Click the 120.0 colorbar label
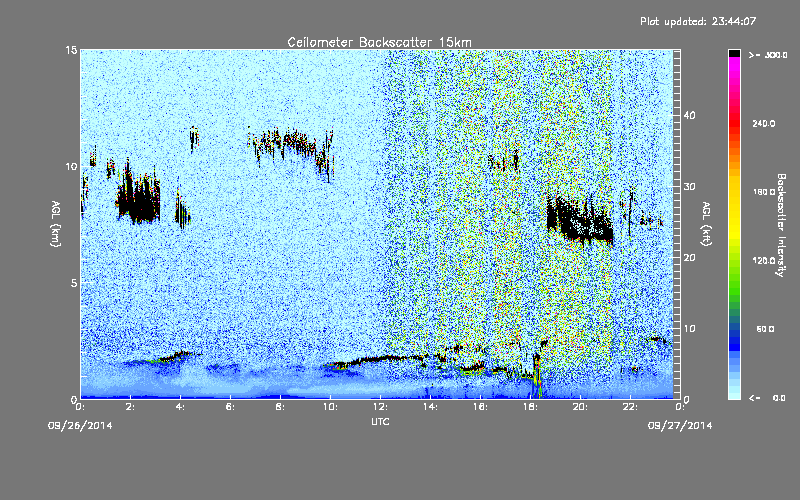This screenshot has height=500, width=800. (764, 260)
